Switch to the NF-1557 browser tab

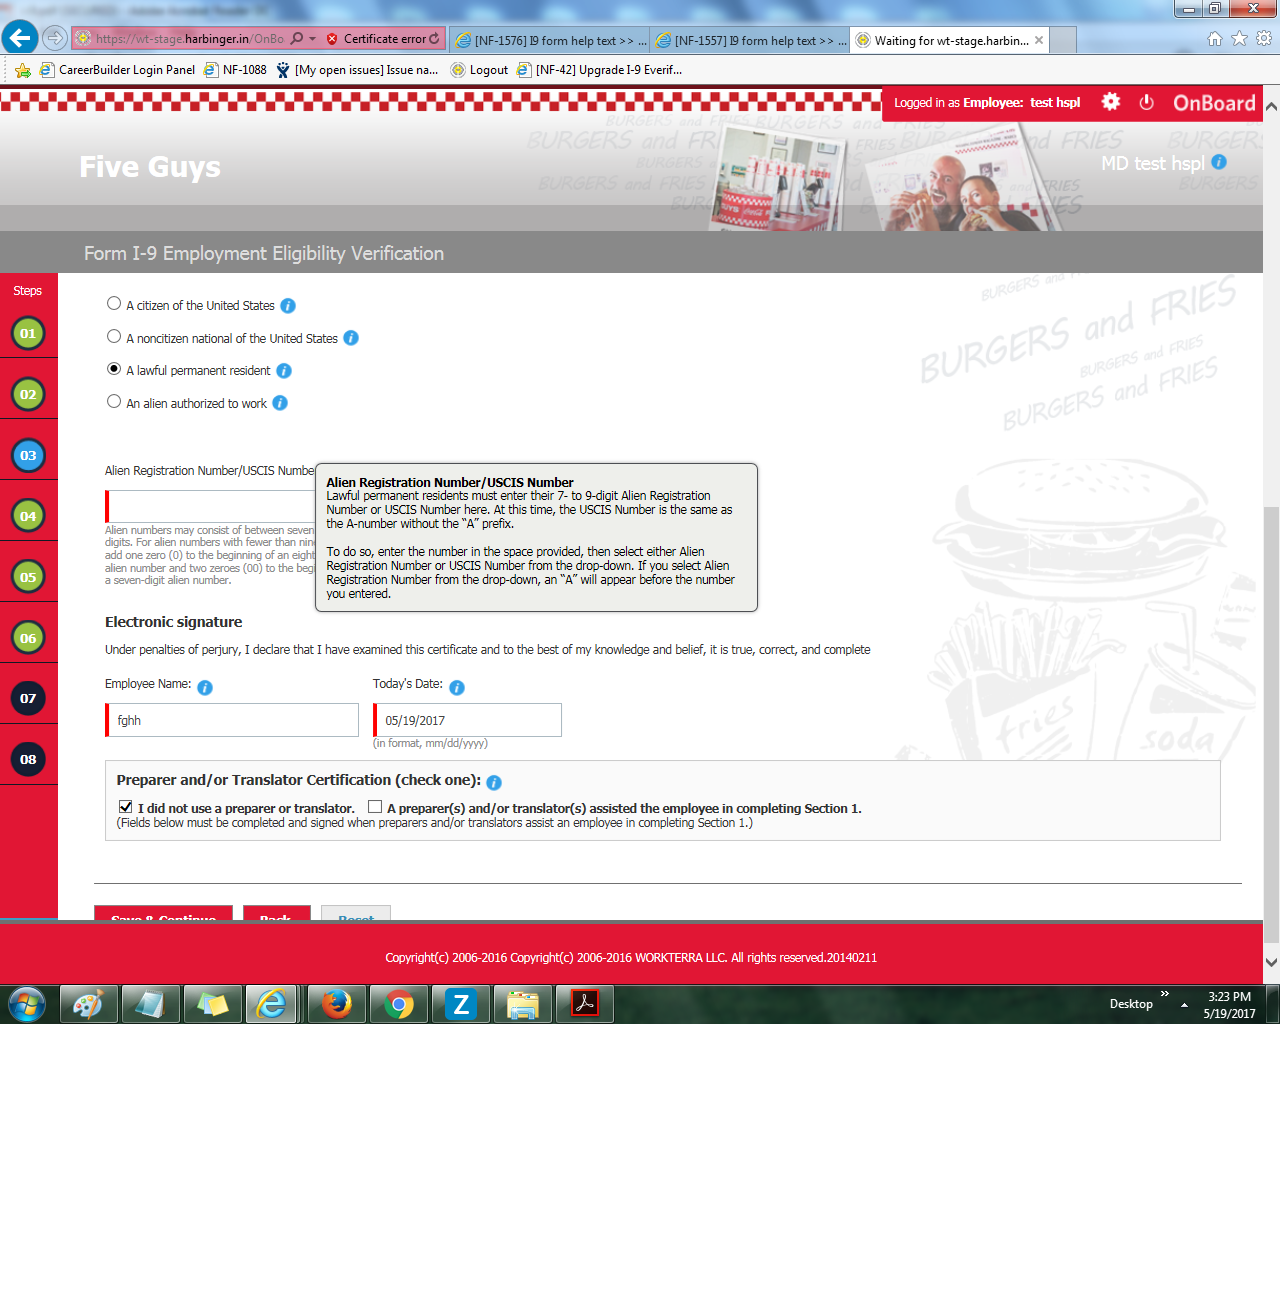(x=750, y=41)
